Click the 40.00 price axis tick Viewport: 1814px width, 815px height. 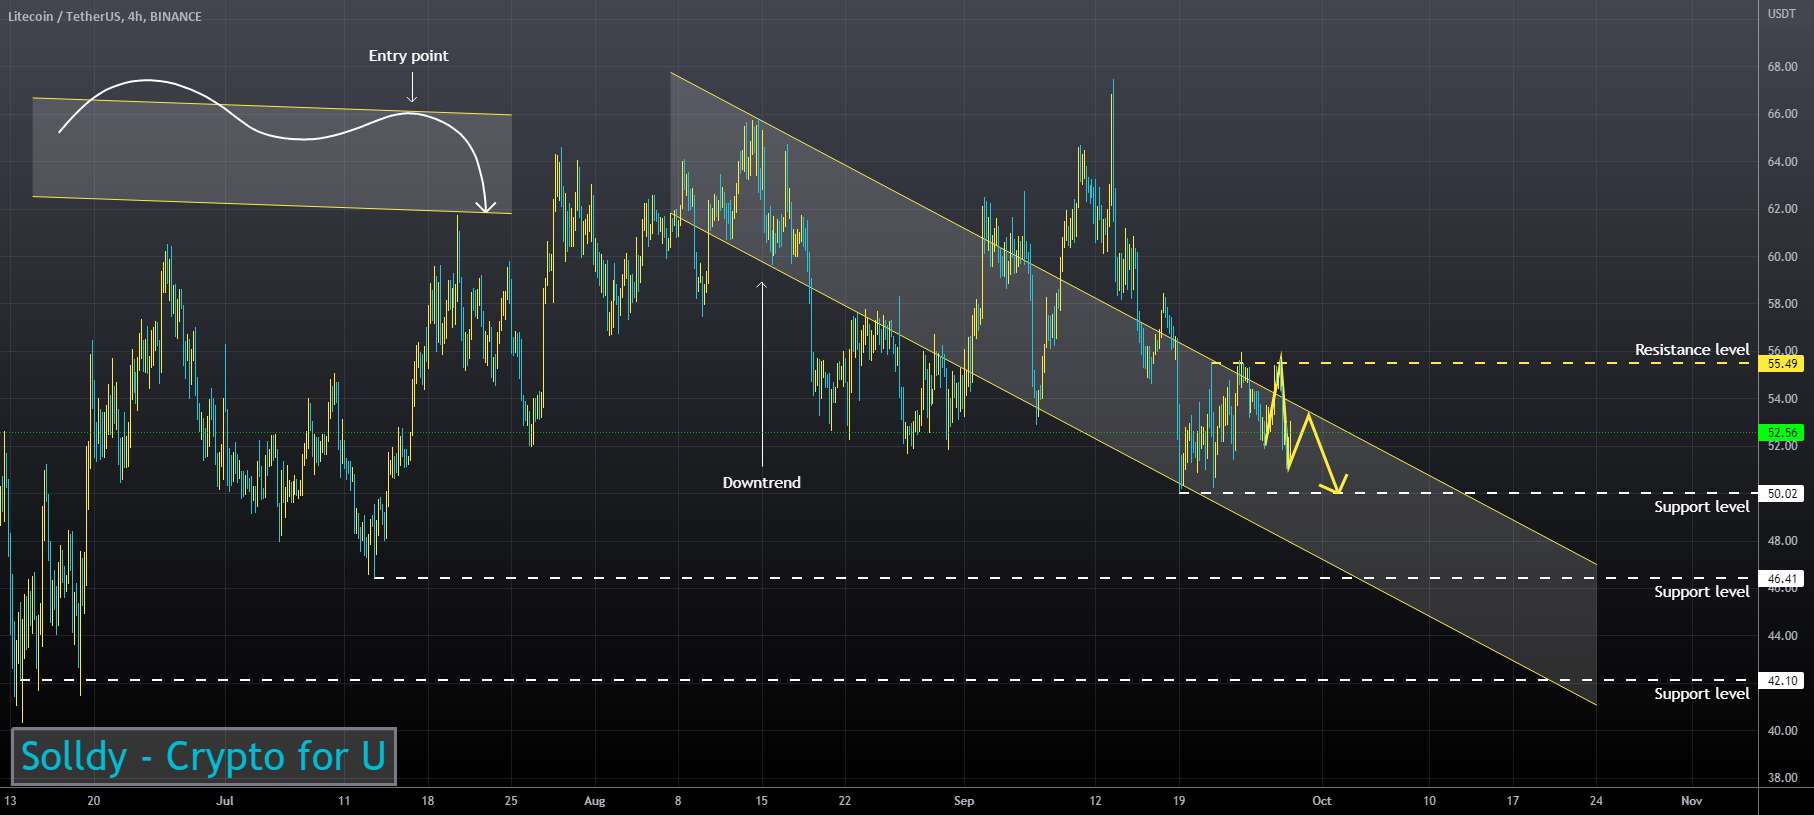(1782, 731)
